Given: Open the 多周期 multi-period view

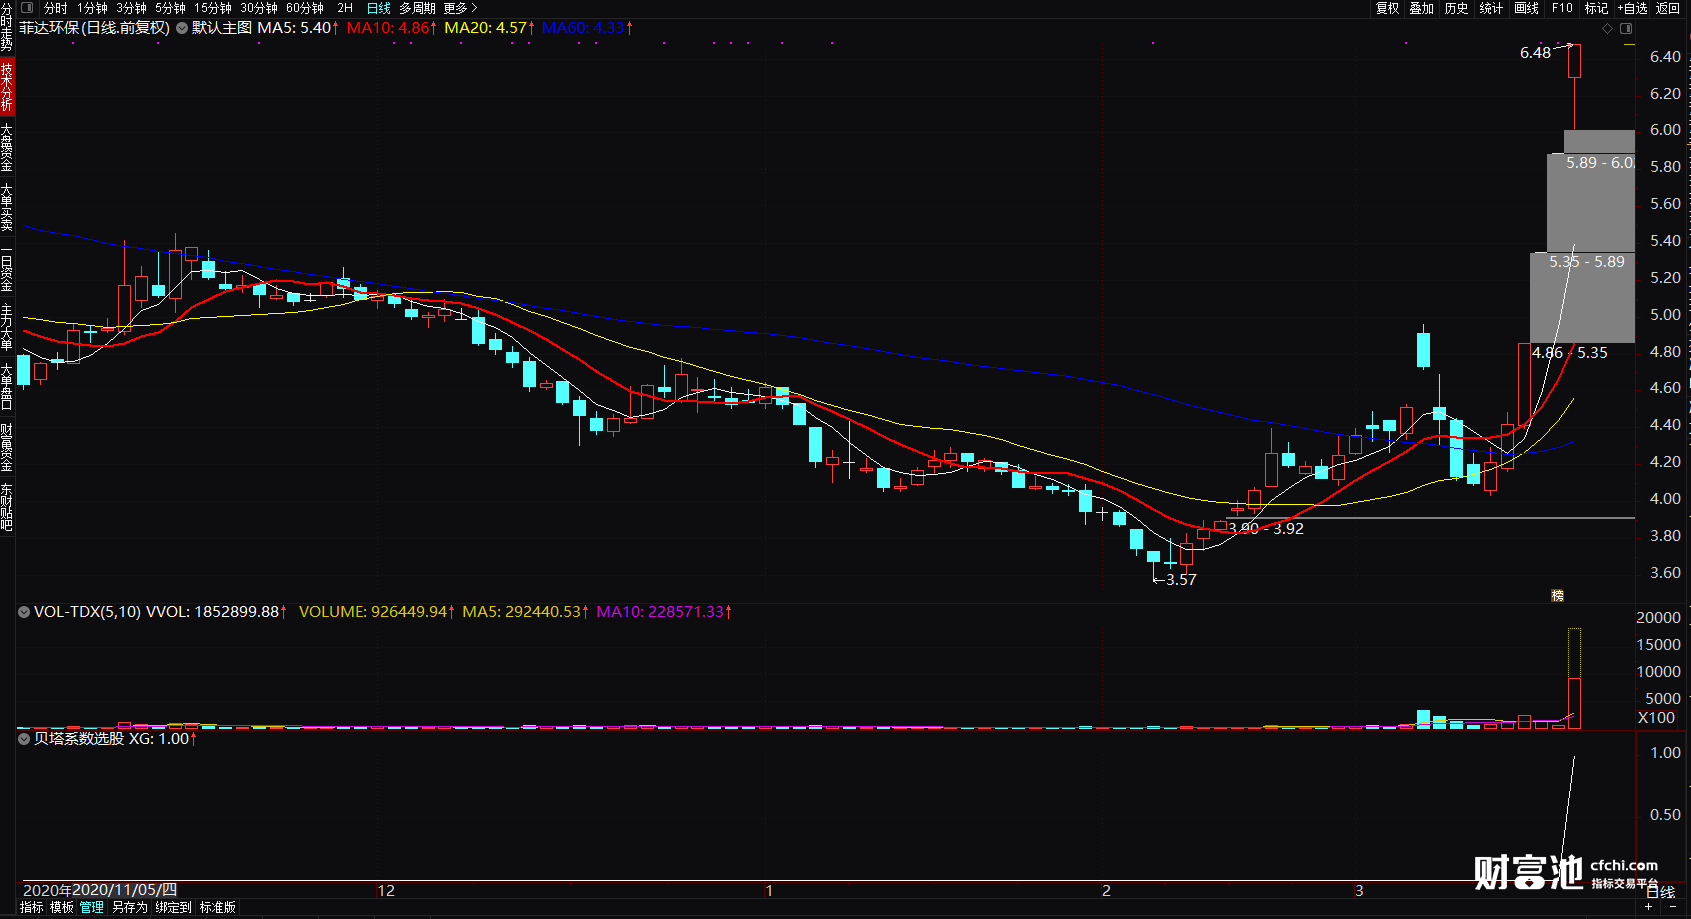Looking at the screenshot, I should (x=417, y=8).
